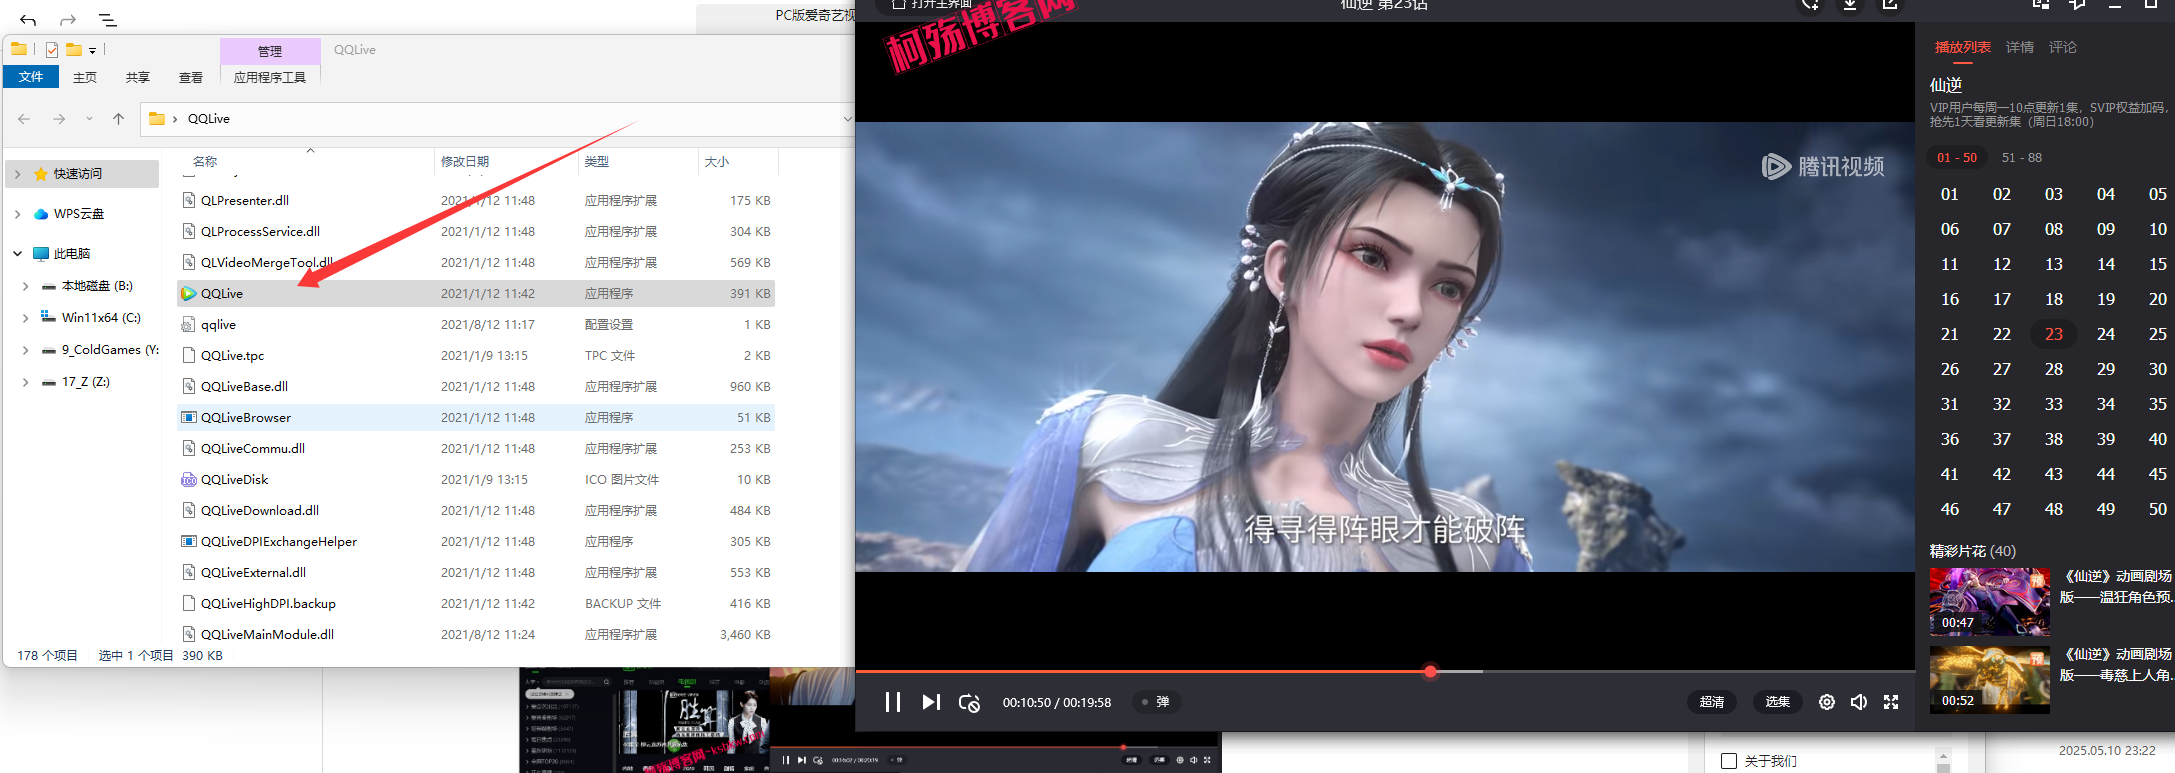
Task: Select the qqlive configuration settings icon
Action: [x=188, y=325]
